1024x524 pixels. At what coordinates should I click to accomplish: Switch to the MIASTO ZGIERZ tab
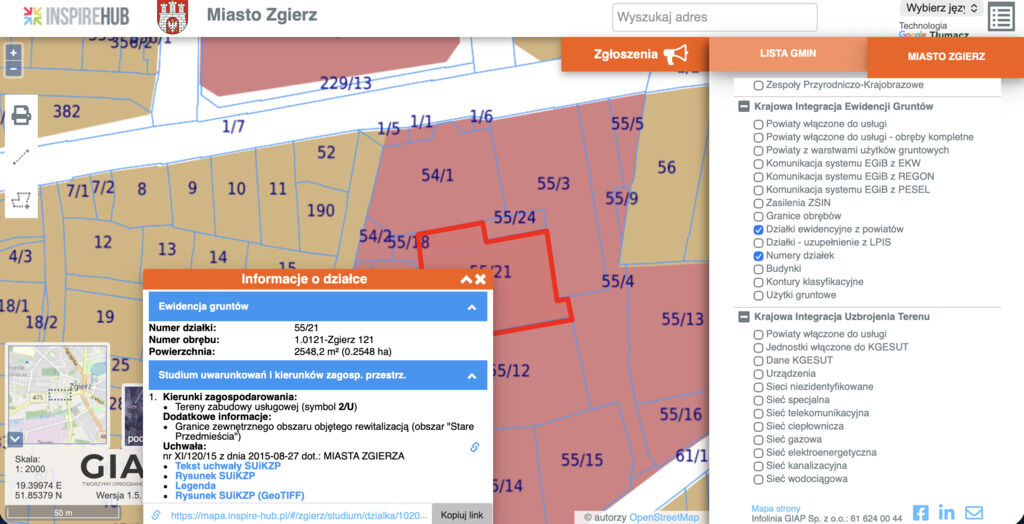pyautogui.click(x=945, y=57)
